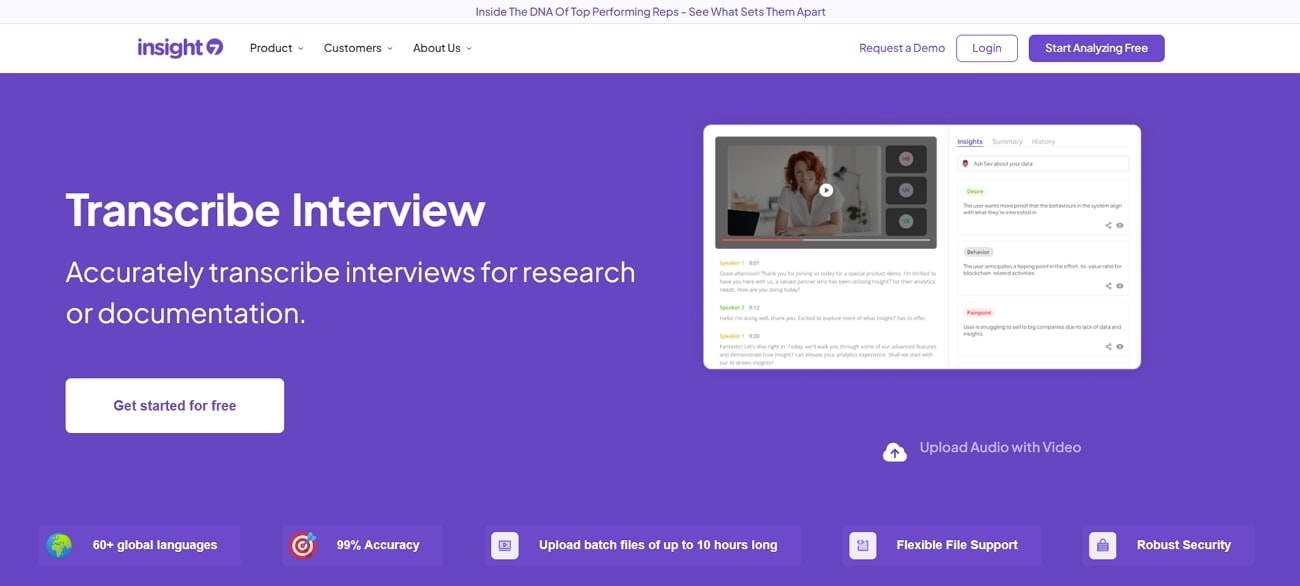Image resolution: width=1300 pixels, height=586 pixels.
Task: Click Speaker 2 label at 0:12
Action: click(732, 307)
